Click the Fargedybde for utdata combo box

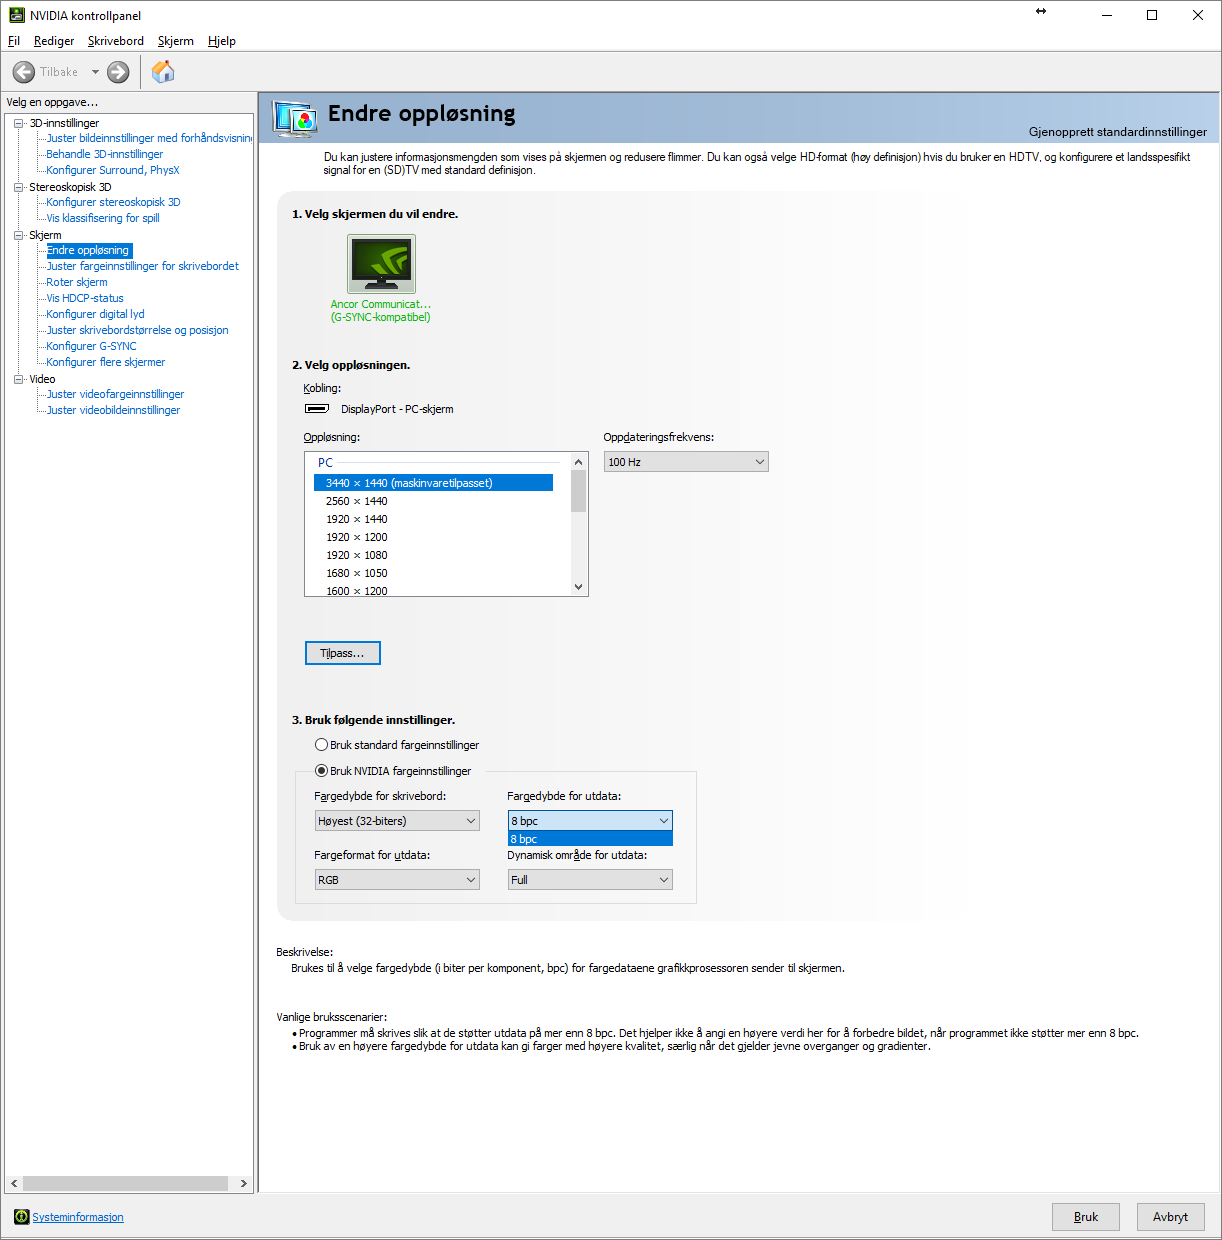click(x=590, y=821)
